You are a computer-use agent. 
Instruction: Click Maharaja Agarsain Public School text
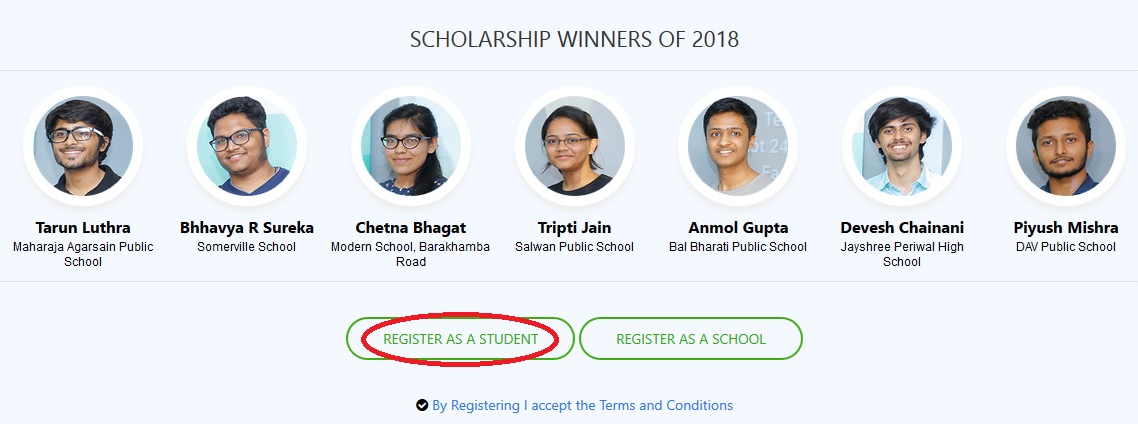(83, 254)
